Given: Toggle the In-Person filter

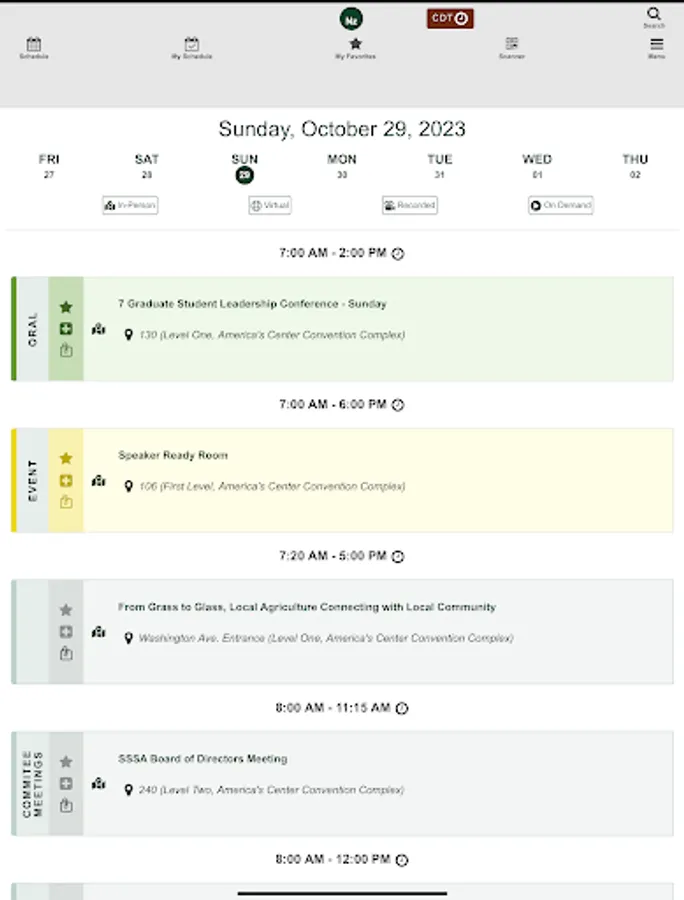Looking at the screenshot, I should [130, 205].
